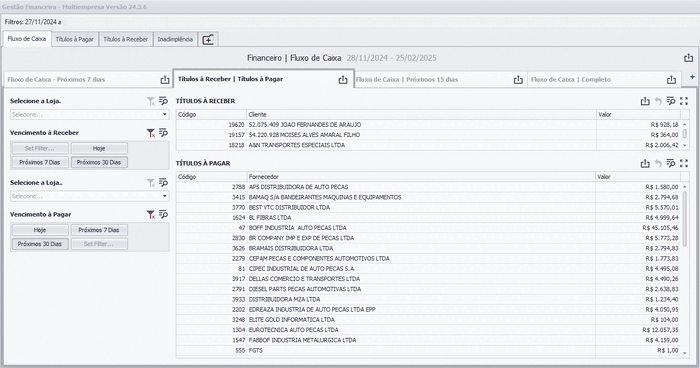
Task: Click Próximos 7 Dias under Vencimento à Pagar
Action: pos(99,230)
